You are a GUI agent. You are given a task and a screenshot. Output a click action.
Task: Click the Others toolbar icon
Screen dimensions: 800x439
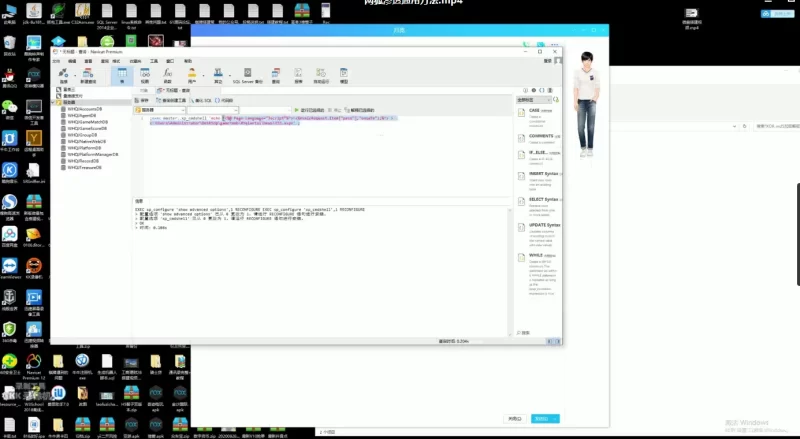(x=218, y=75)
